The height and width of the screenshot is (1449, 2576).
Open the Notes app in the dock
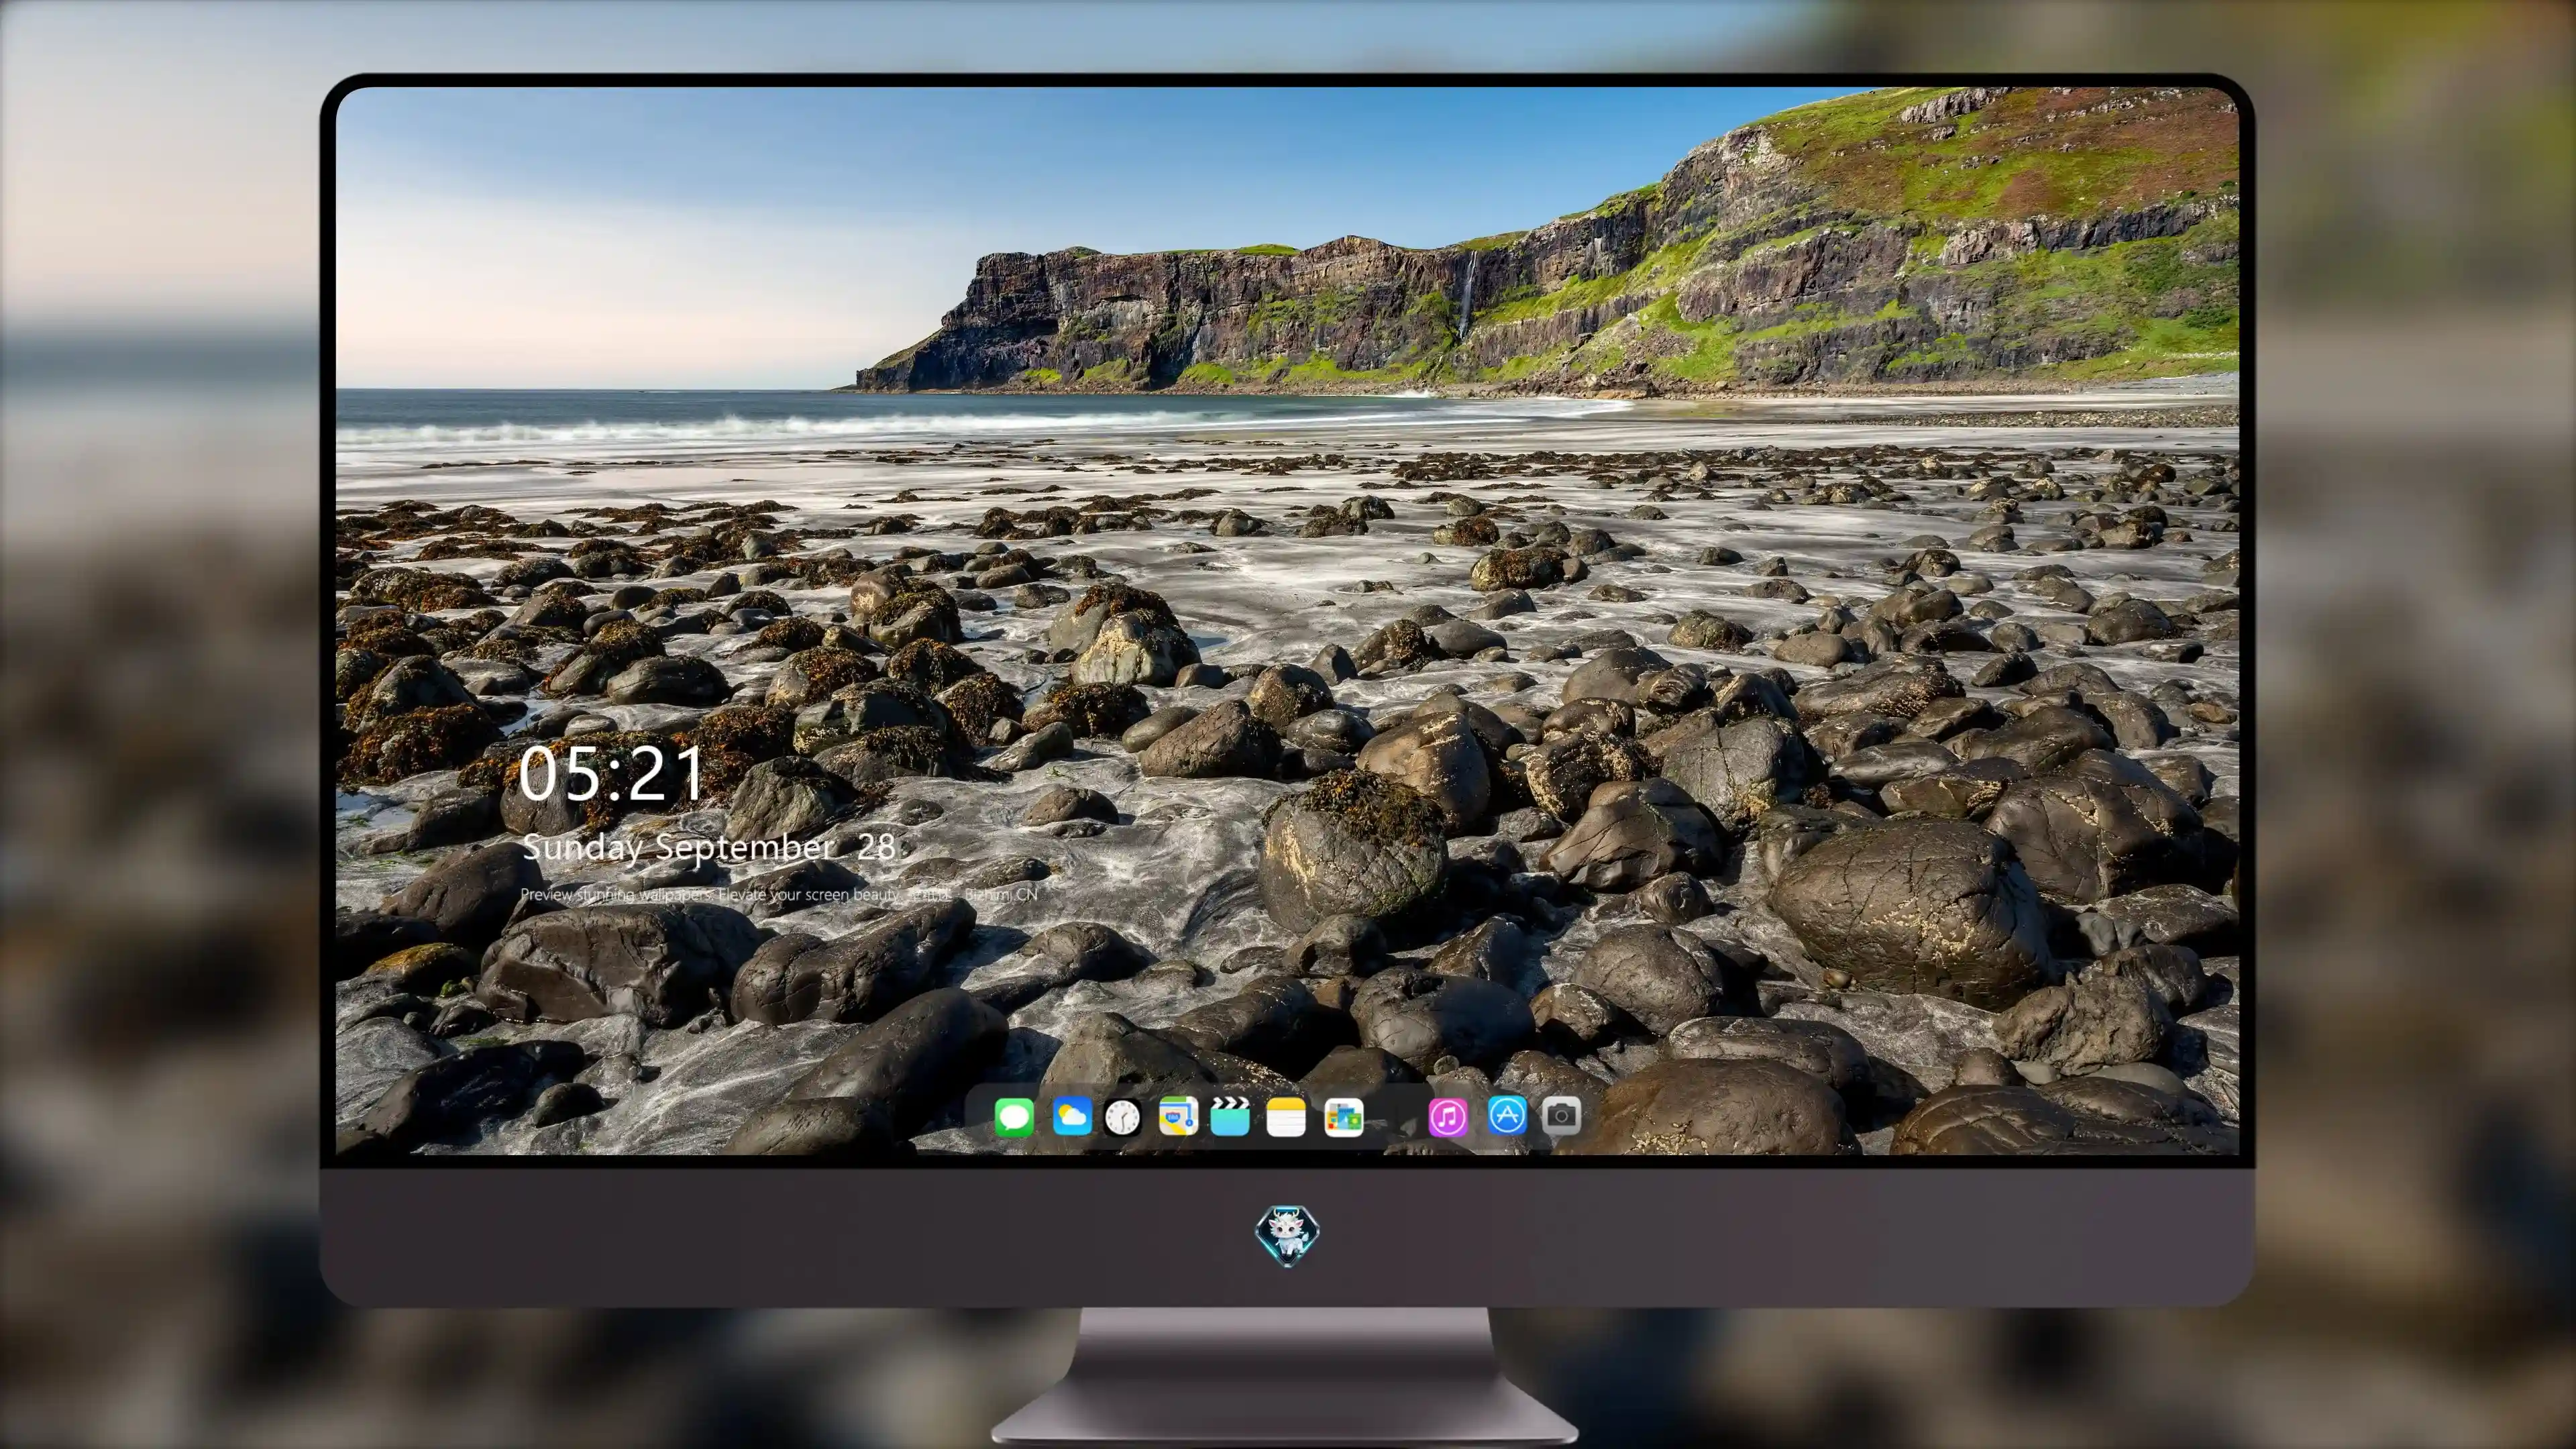click(1286, 1117)
